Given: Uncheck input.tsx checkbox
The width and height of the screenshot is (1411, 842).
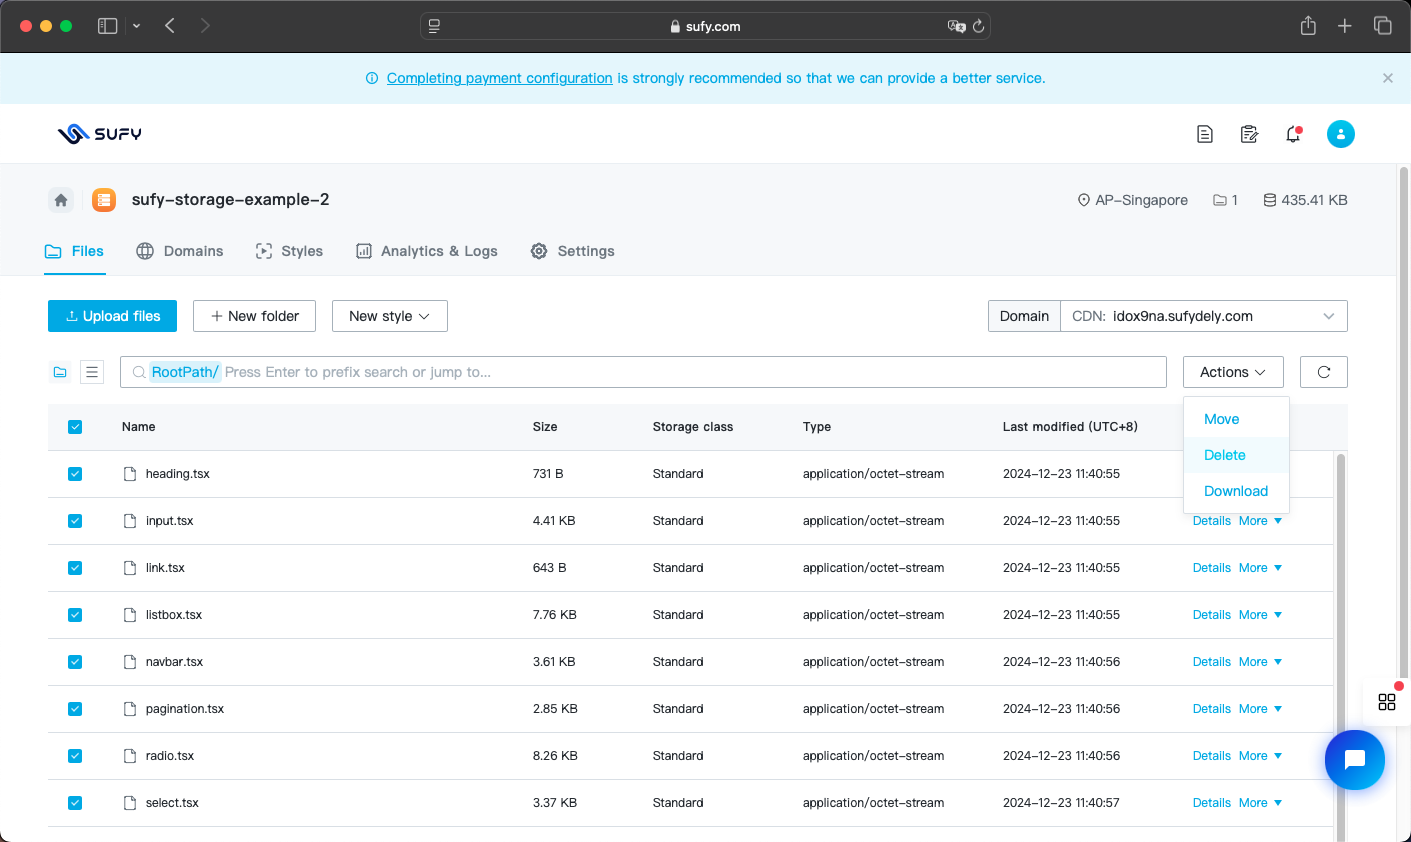Looking at the screenshot, I should click(75, 521).
